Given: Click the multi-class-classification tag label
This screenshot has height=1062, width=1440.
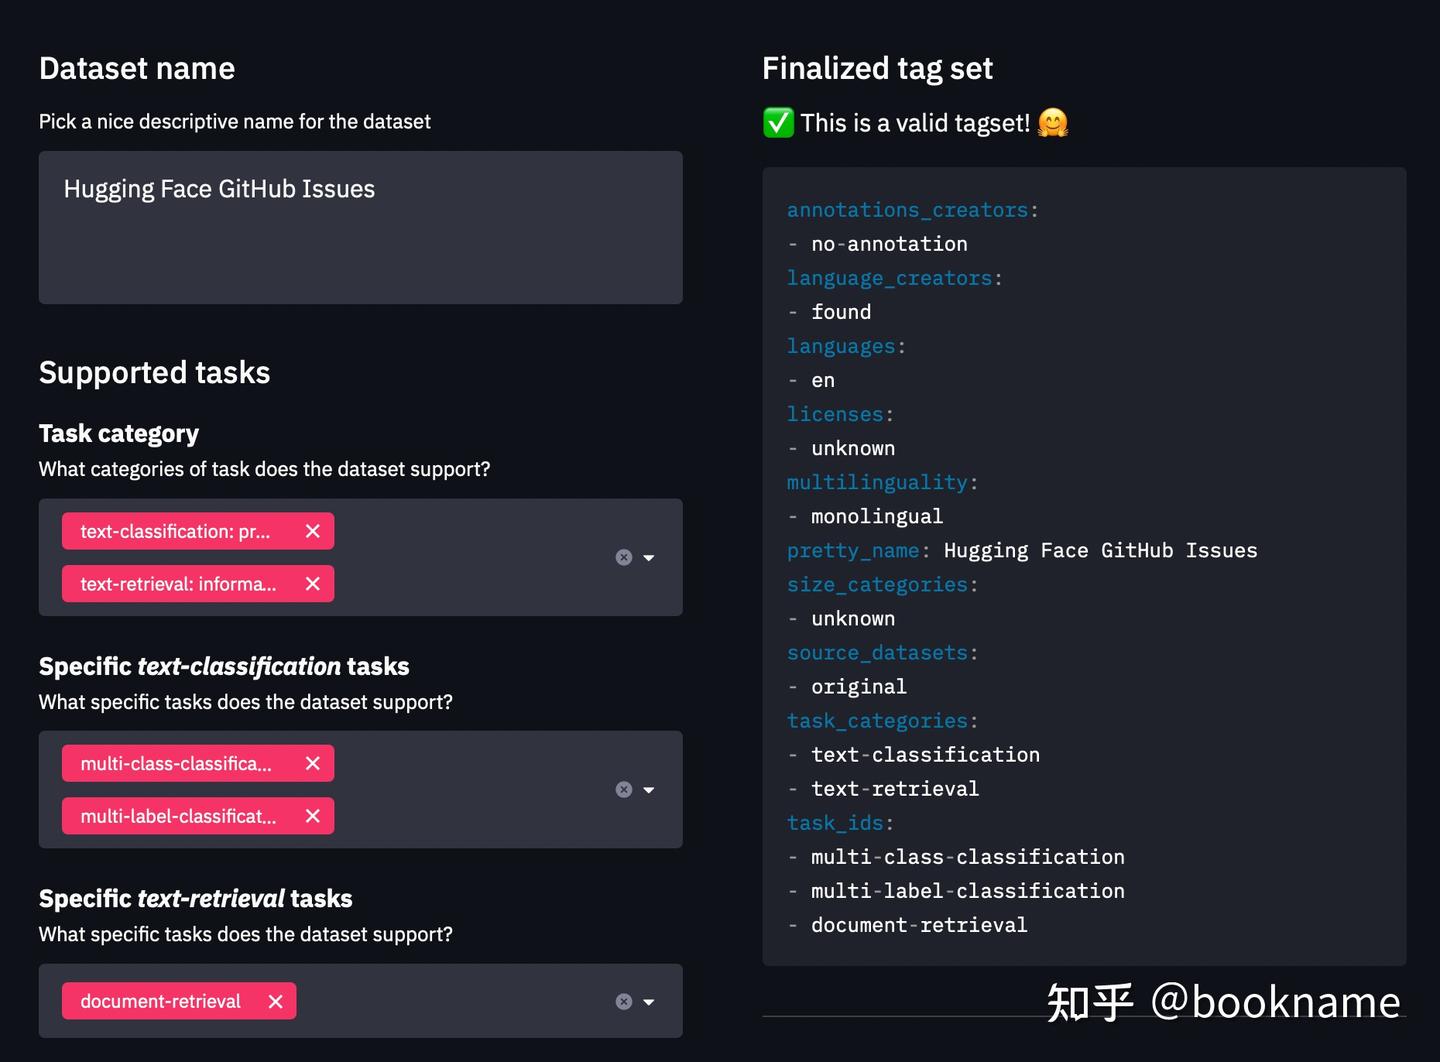Looking at the screenshot, I should tap(176, 764).
